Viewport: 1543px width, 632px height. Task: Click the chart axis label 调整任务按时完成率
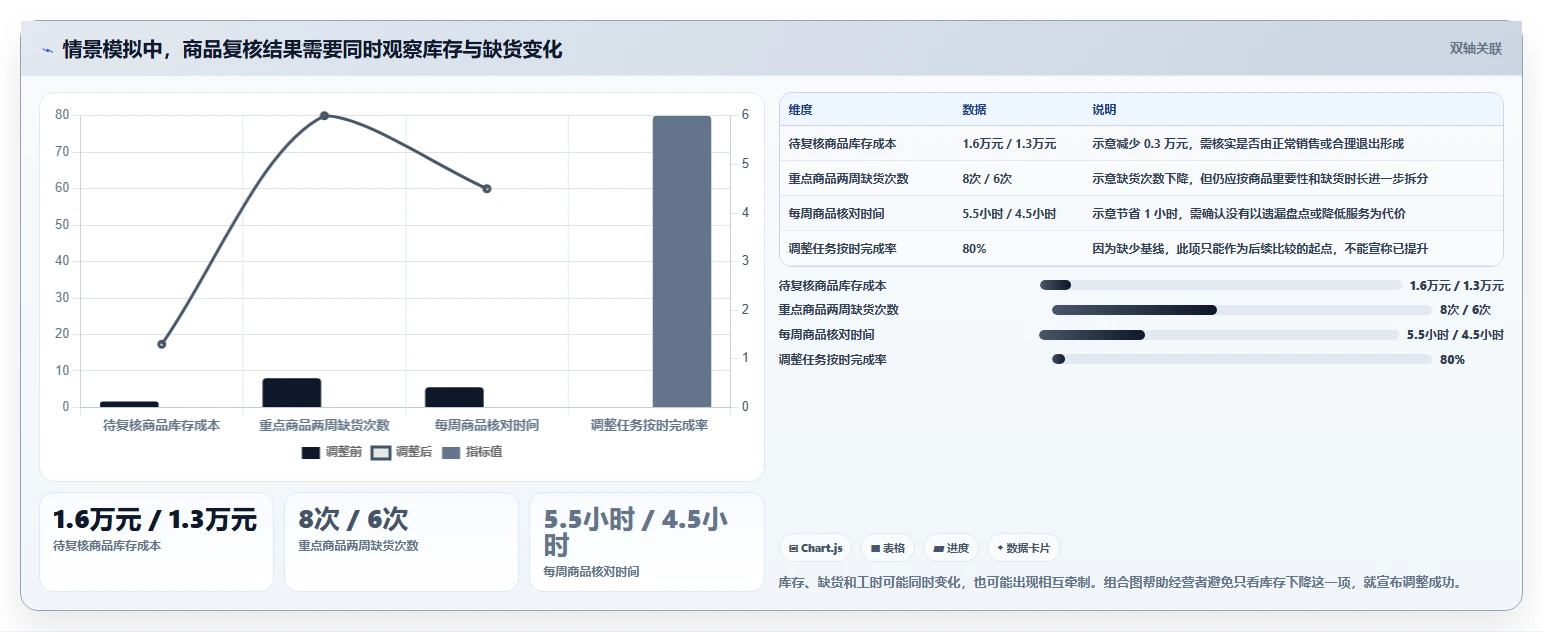(649, 425)
